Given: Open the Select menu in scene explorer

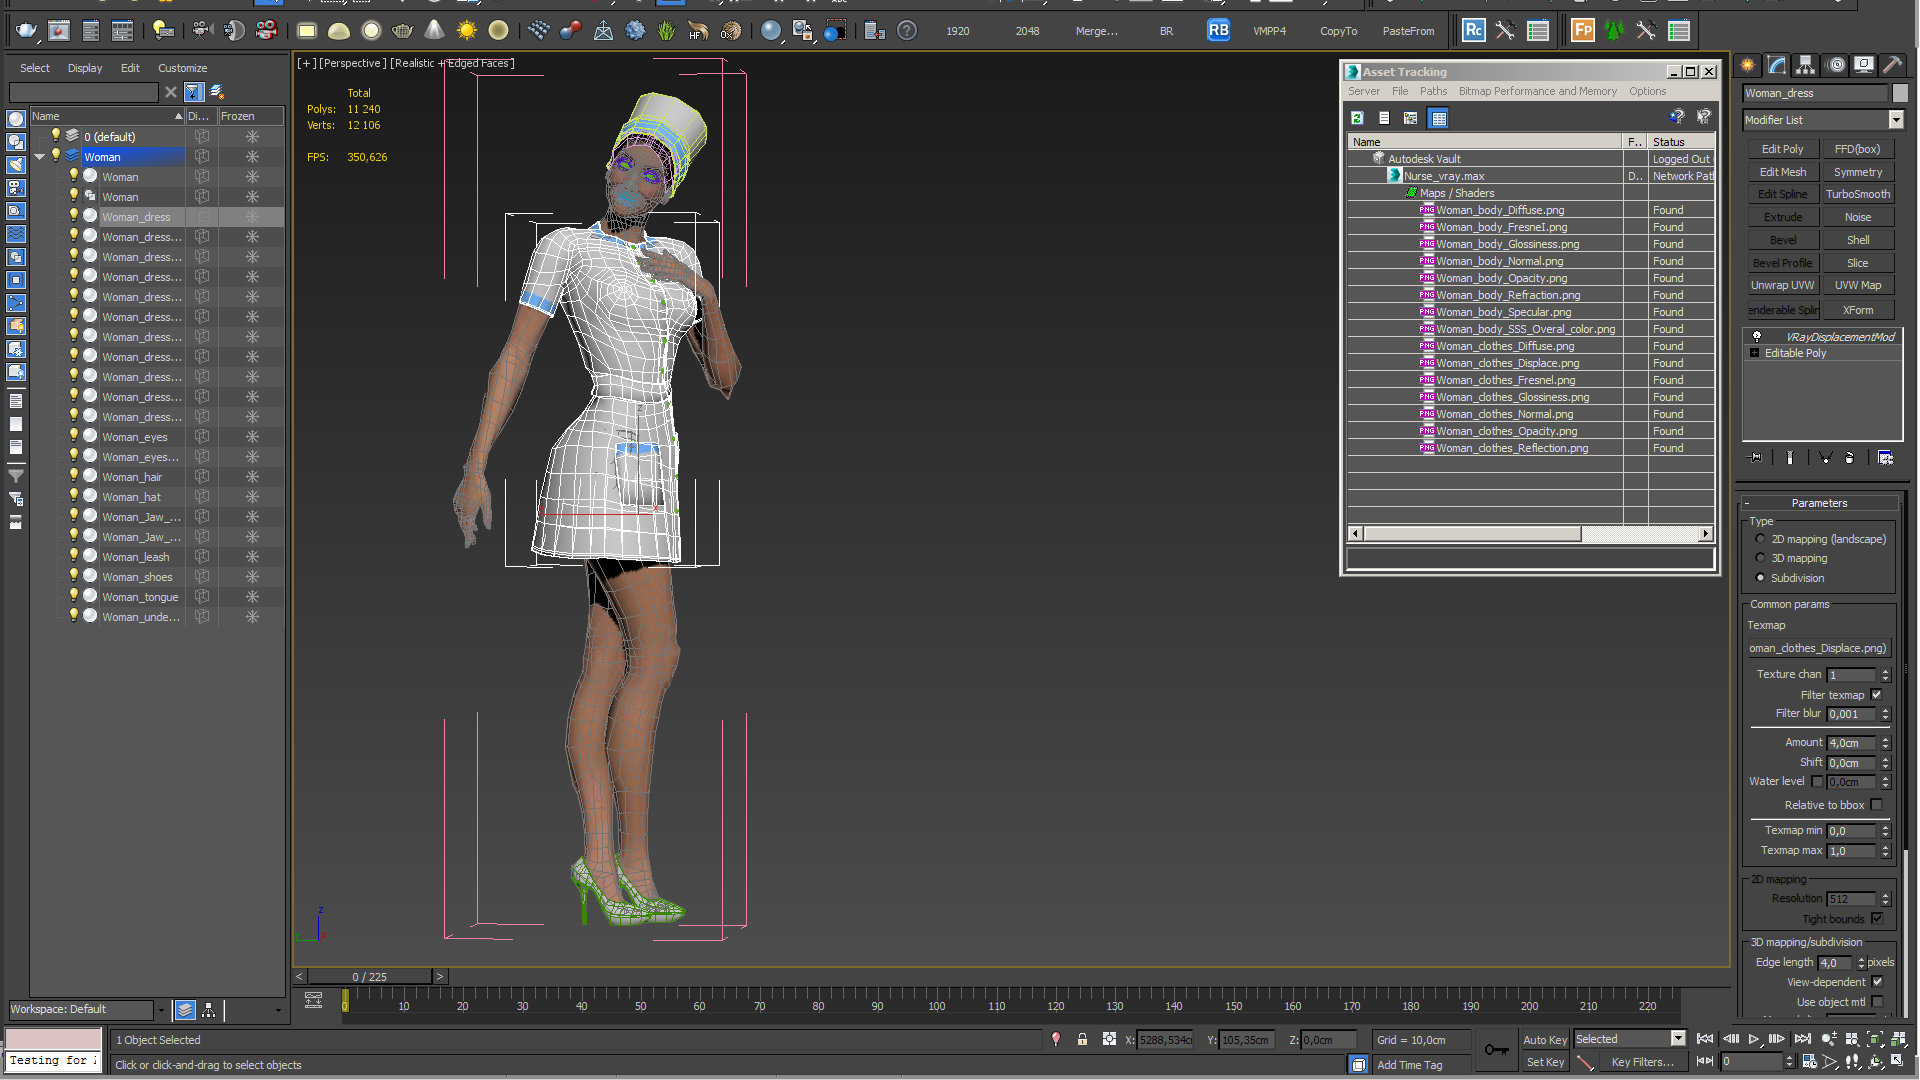Looking at the screenshot, I should 34,68.
